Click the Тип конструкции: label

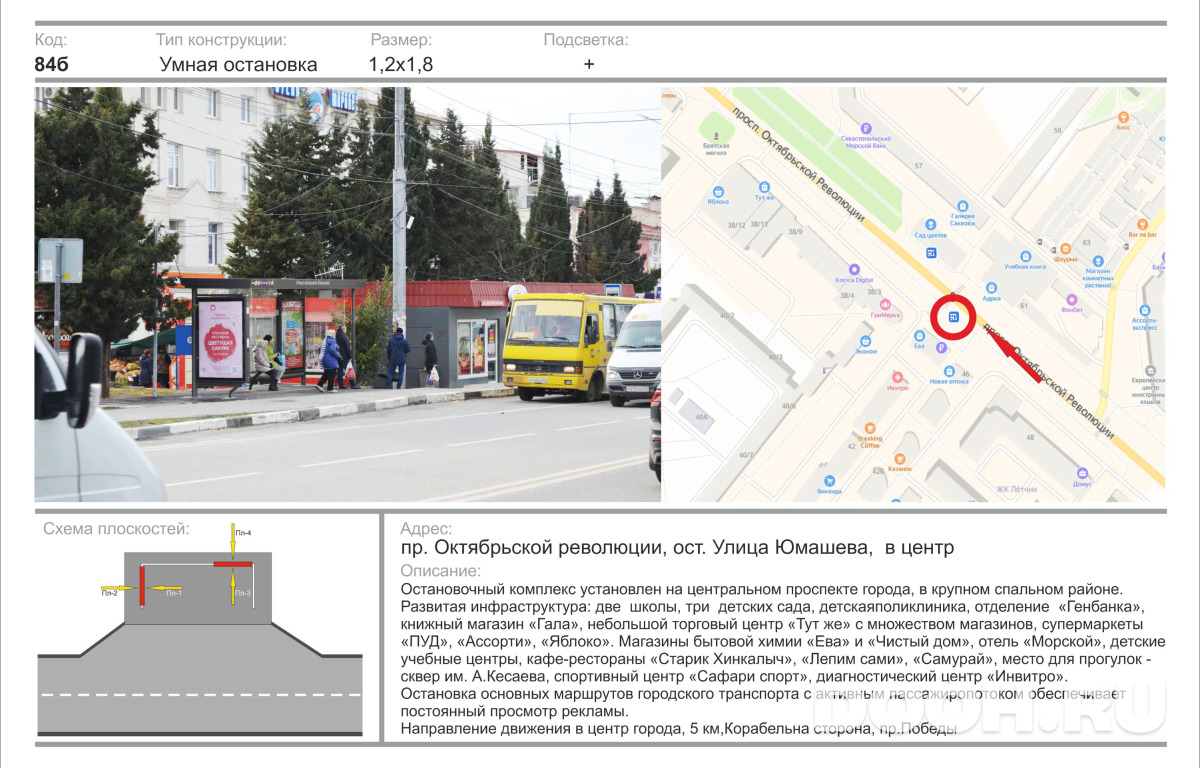coord(221,40)
